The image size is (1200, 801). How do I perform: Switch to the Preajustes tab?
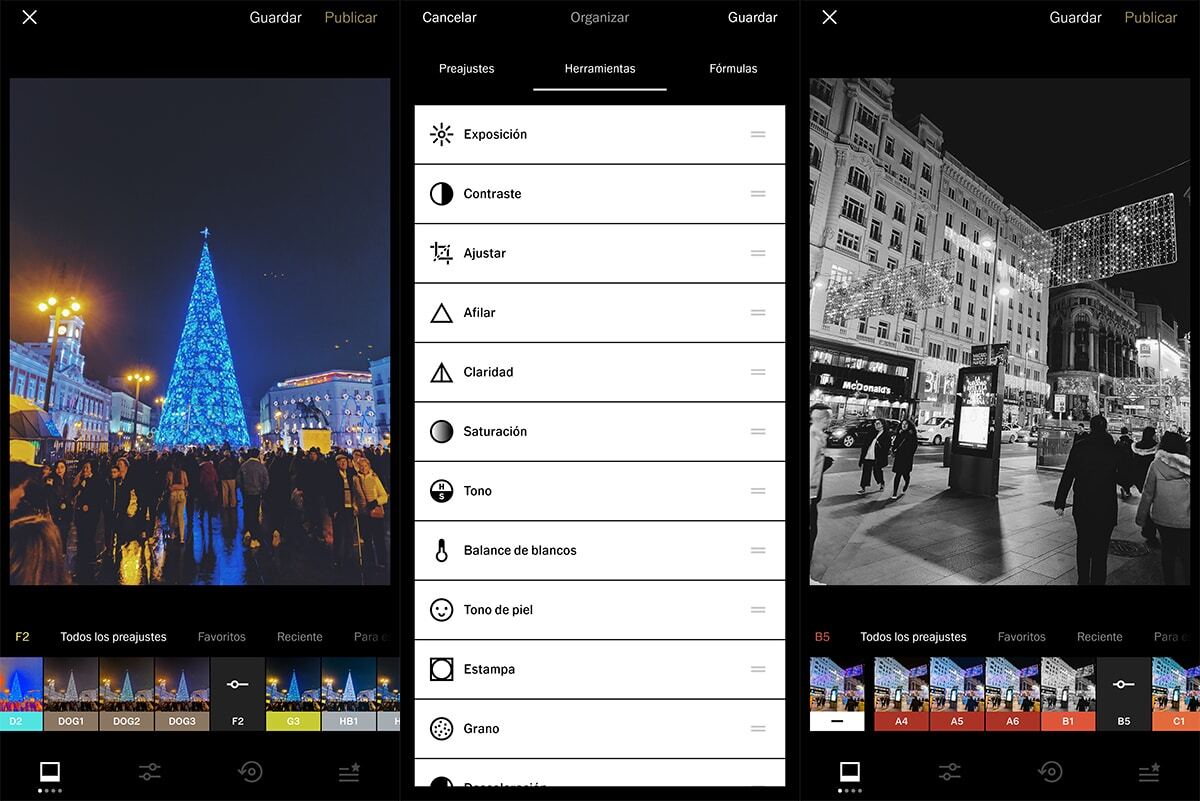(x=466, y=69)
